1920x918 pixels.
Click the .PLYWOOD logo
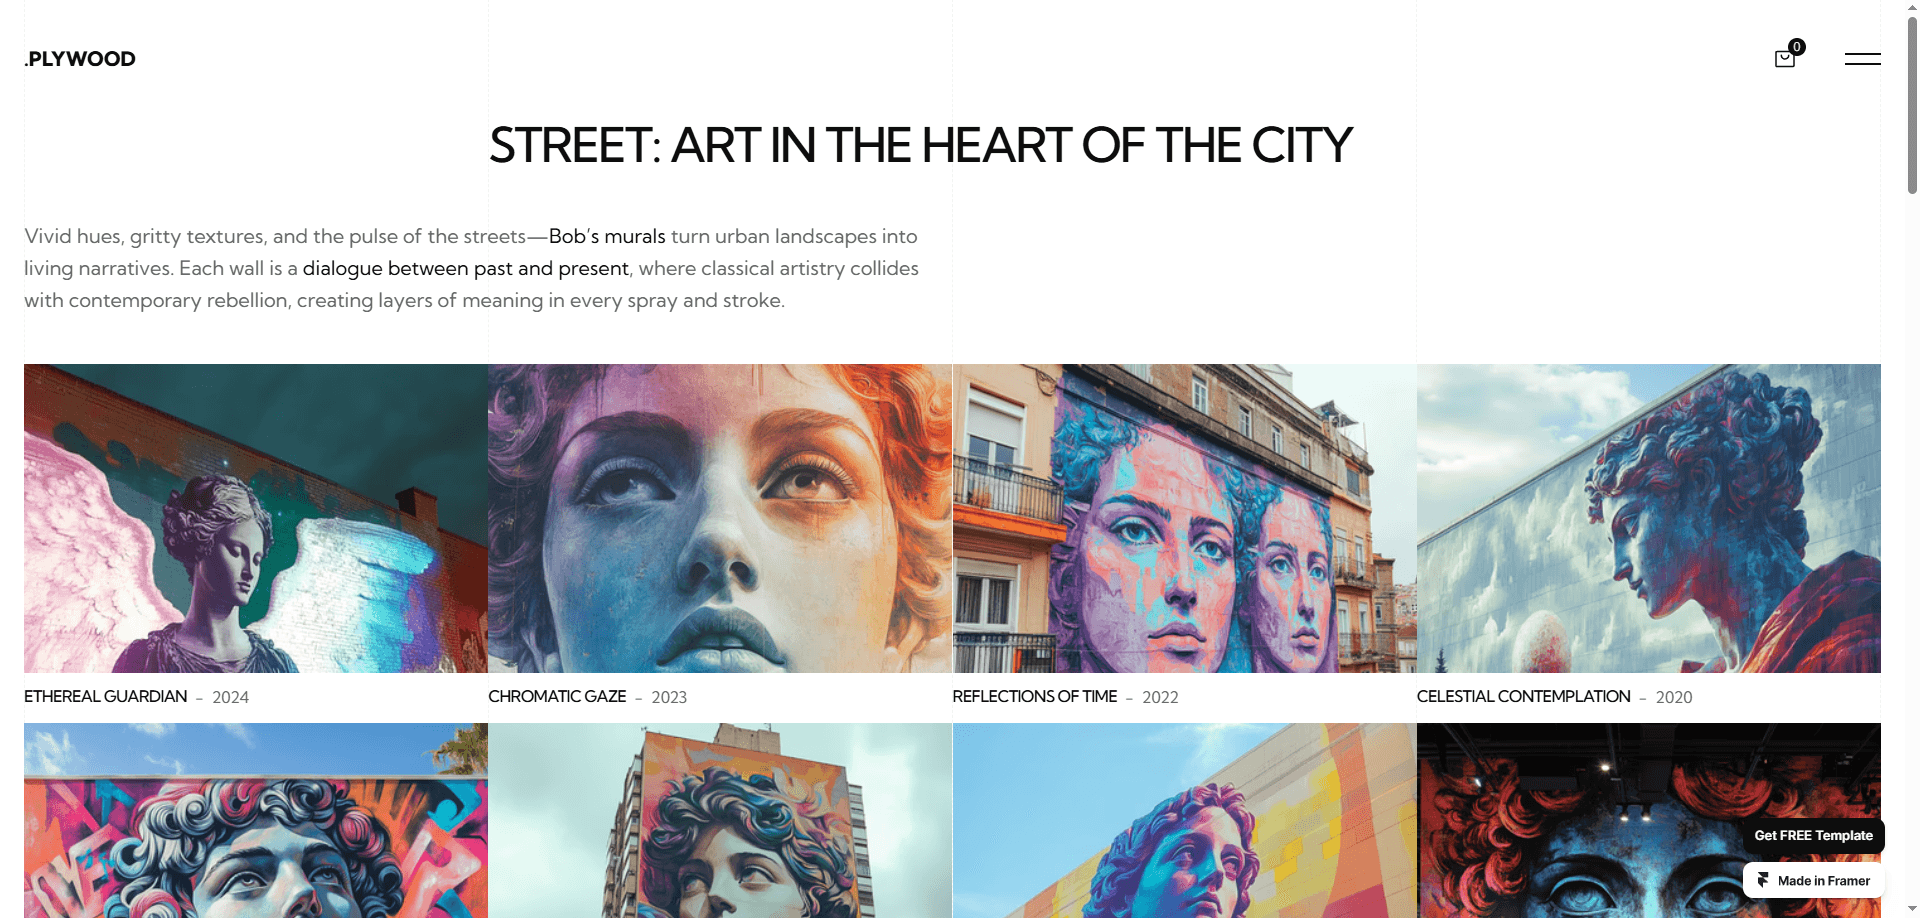[x=80, y=59]
